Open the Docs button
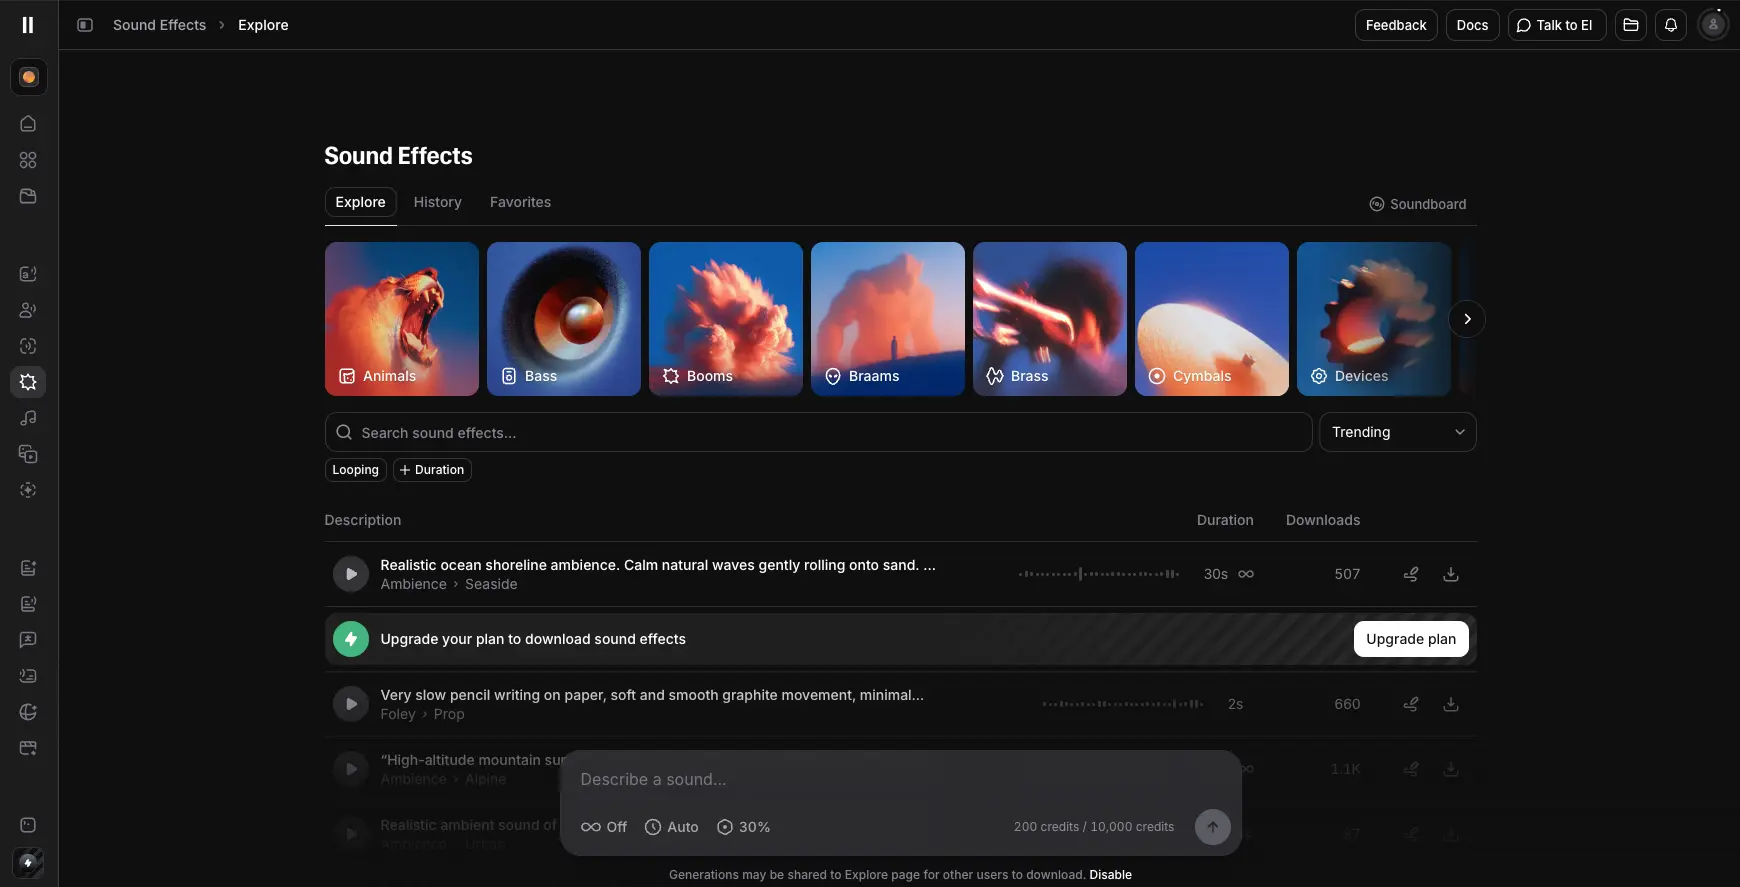This screenshot has width=1740, height=887. (x=1472, y=25)
